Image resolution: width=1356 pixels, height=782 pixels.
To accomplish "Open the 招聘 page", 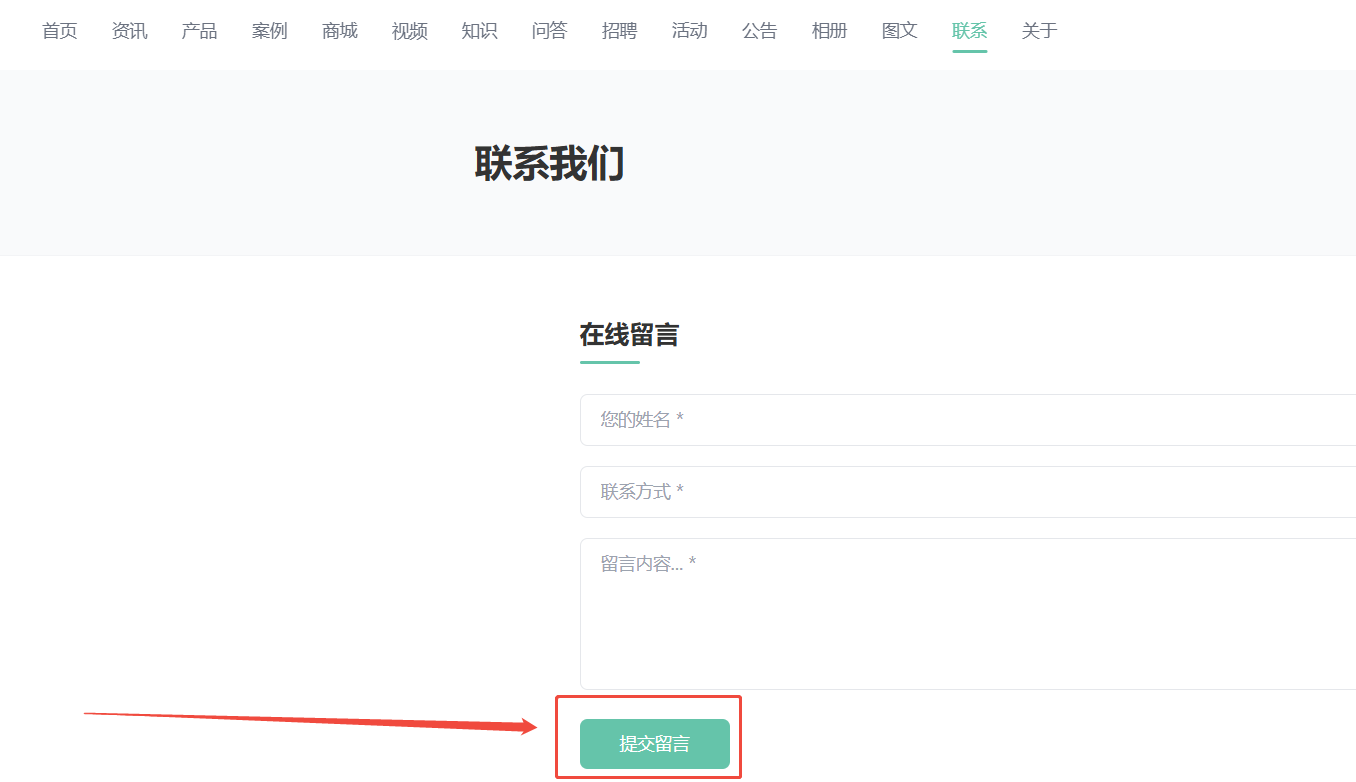I will [620, 31].
